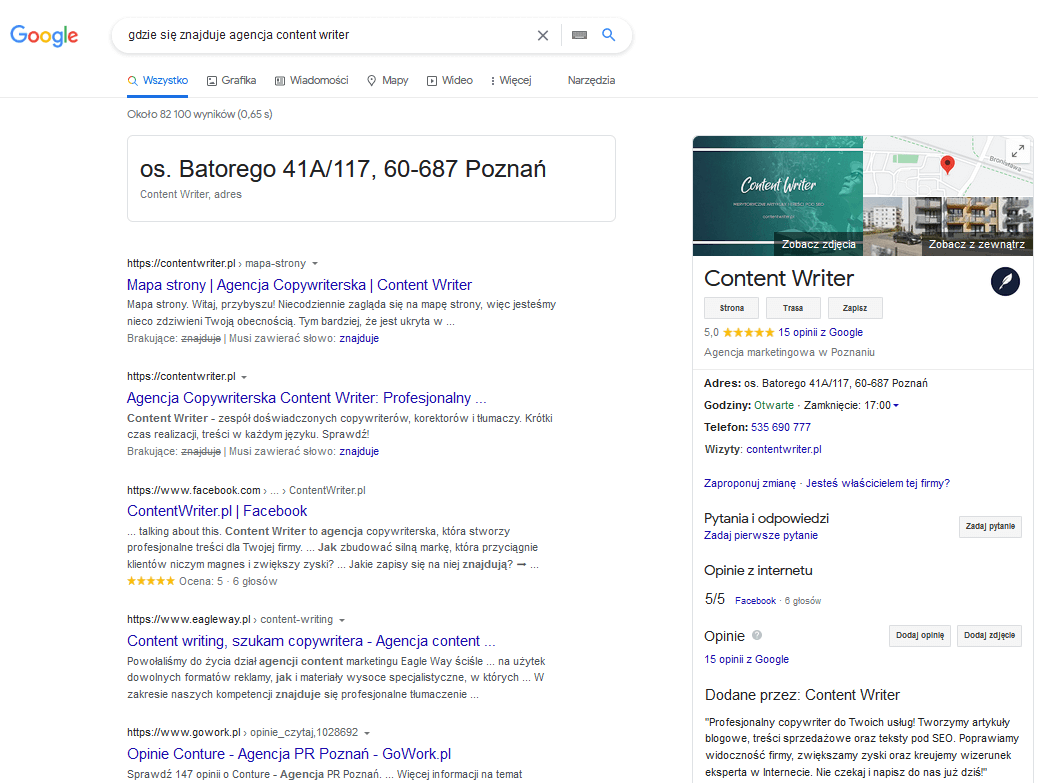Viewport: 1038px width, 783px height.
Task: Call phone number 535 690 777
Action: coord(780,427)
